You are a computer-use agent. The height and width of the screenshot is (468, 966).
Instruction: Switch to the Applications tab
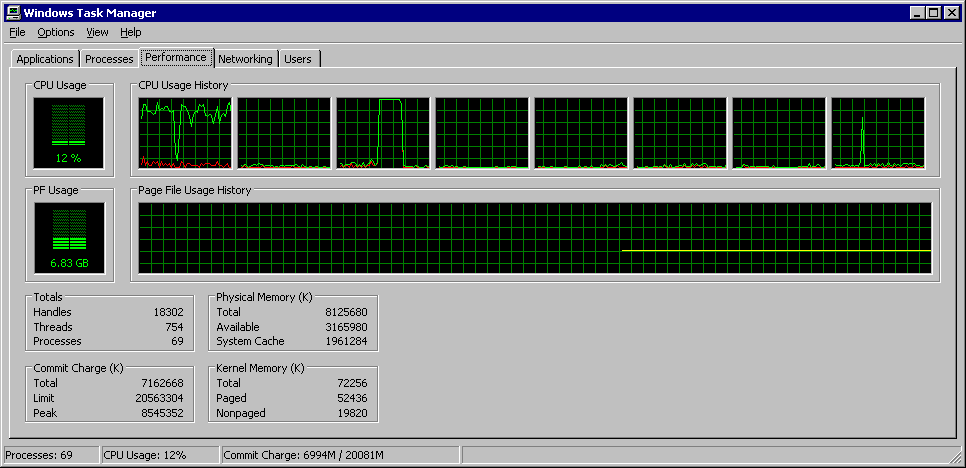pyautogui.click(x=45, y=59)
